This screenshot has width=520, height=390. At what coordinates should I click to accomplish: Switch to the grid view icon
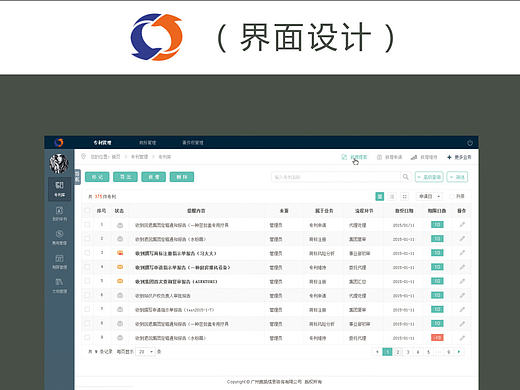[404, 196]
